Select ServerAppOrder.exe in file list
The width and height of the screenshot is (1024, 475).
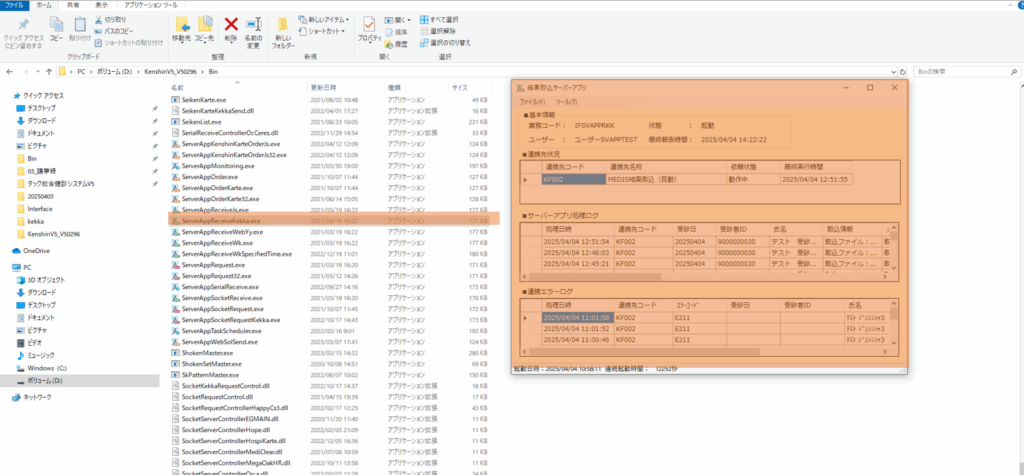click(209, 176)
